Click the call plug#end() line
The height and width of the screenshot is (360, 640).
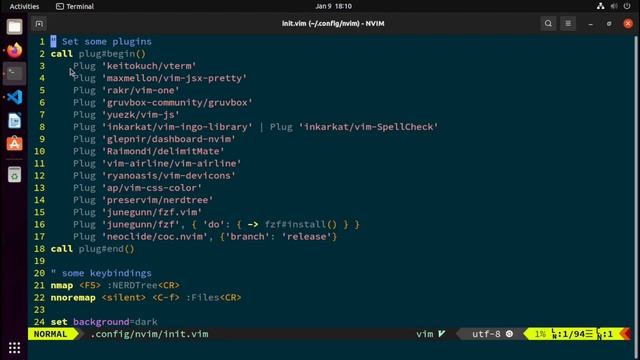pos(92,249)
